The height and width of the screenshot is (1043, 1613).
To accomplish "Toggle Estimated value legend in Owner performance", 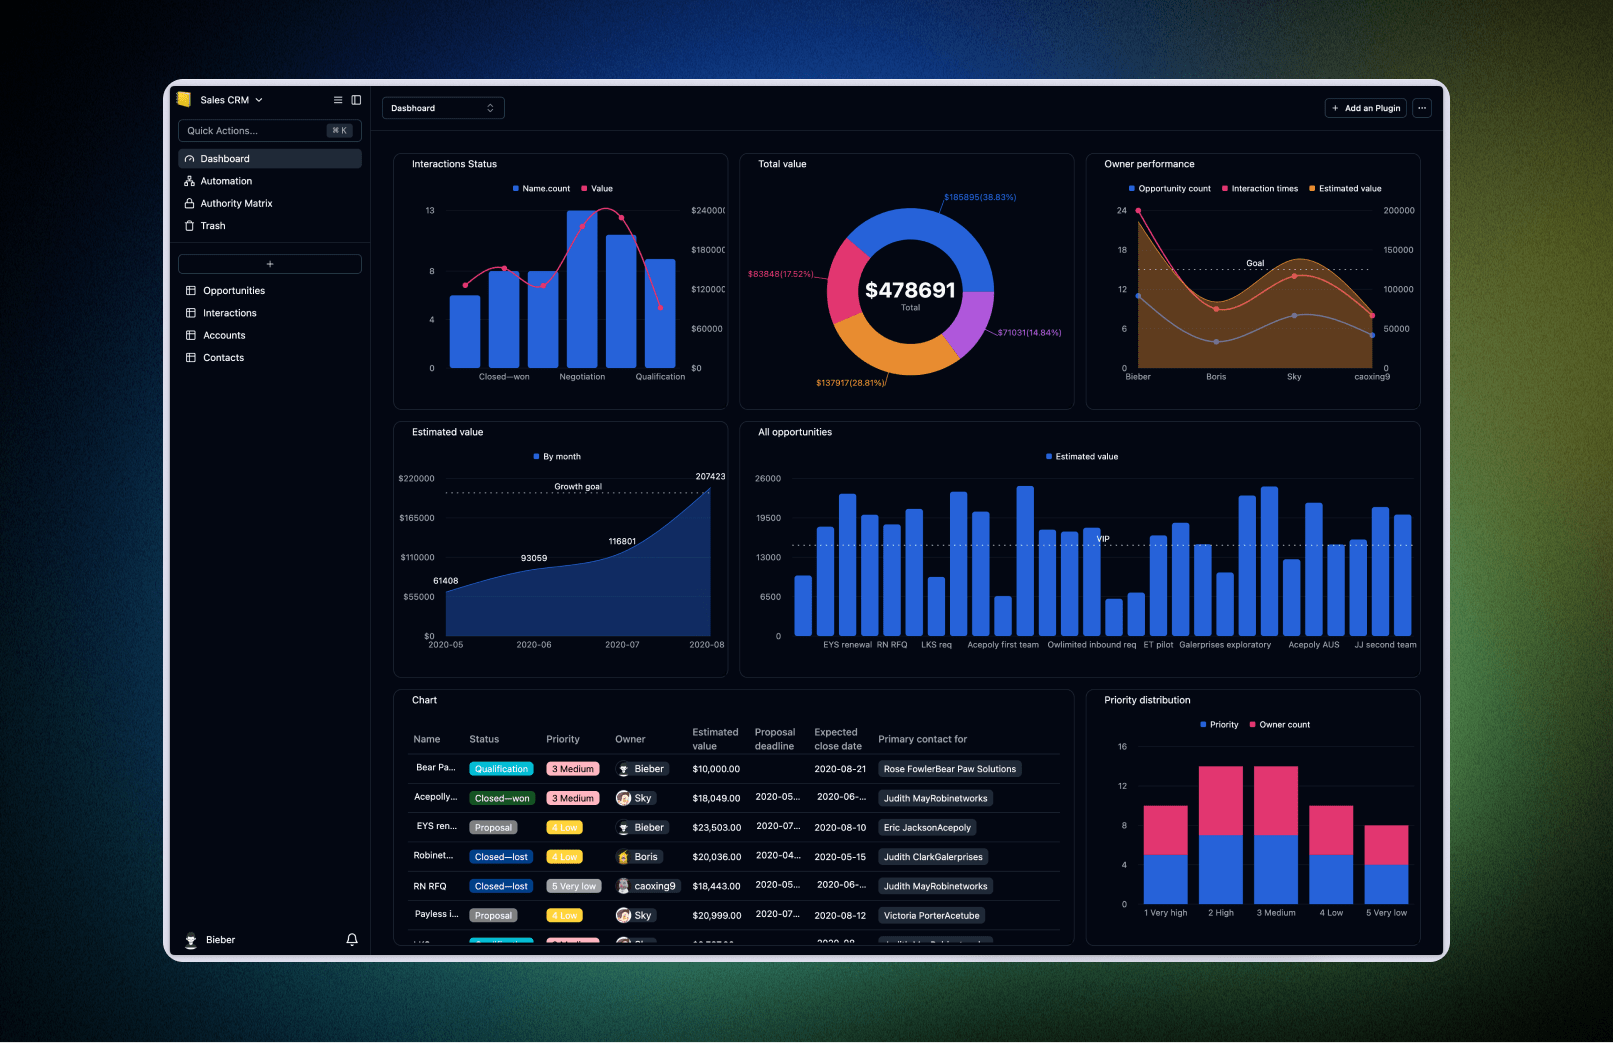I will click(x=1345, y=188).
